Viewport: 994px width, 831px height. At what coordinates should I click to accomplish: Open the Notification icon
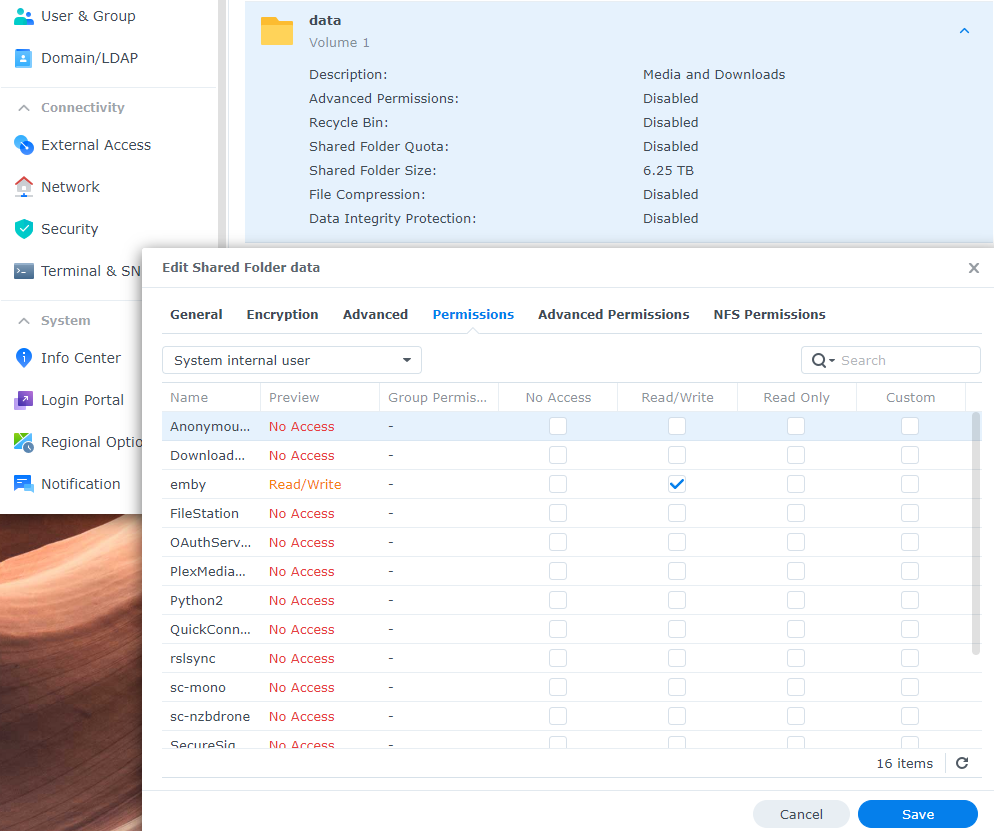24,484
